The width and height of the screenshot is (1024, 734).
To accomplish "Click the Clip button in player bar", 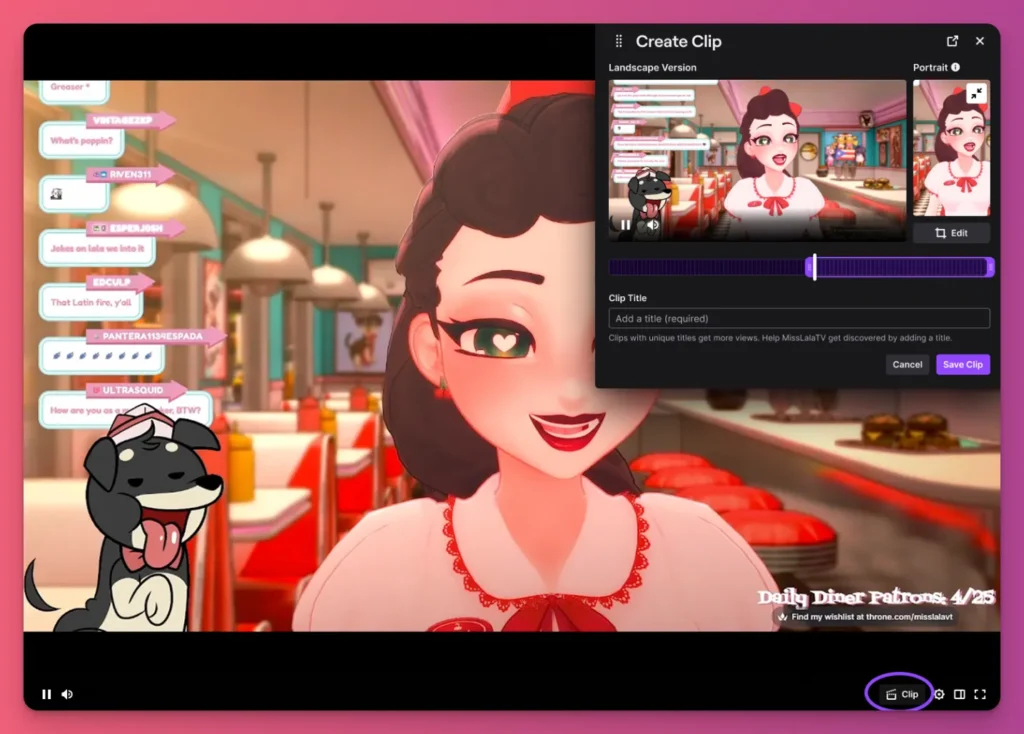I will (x=901, y=694).
